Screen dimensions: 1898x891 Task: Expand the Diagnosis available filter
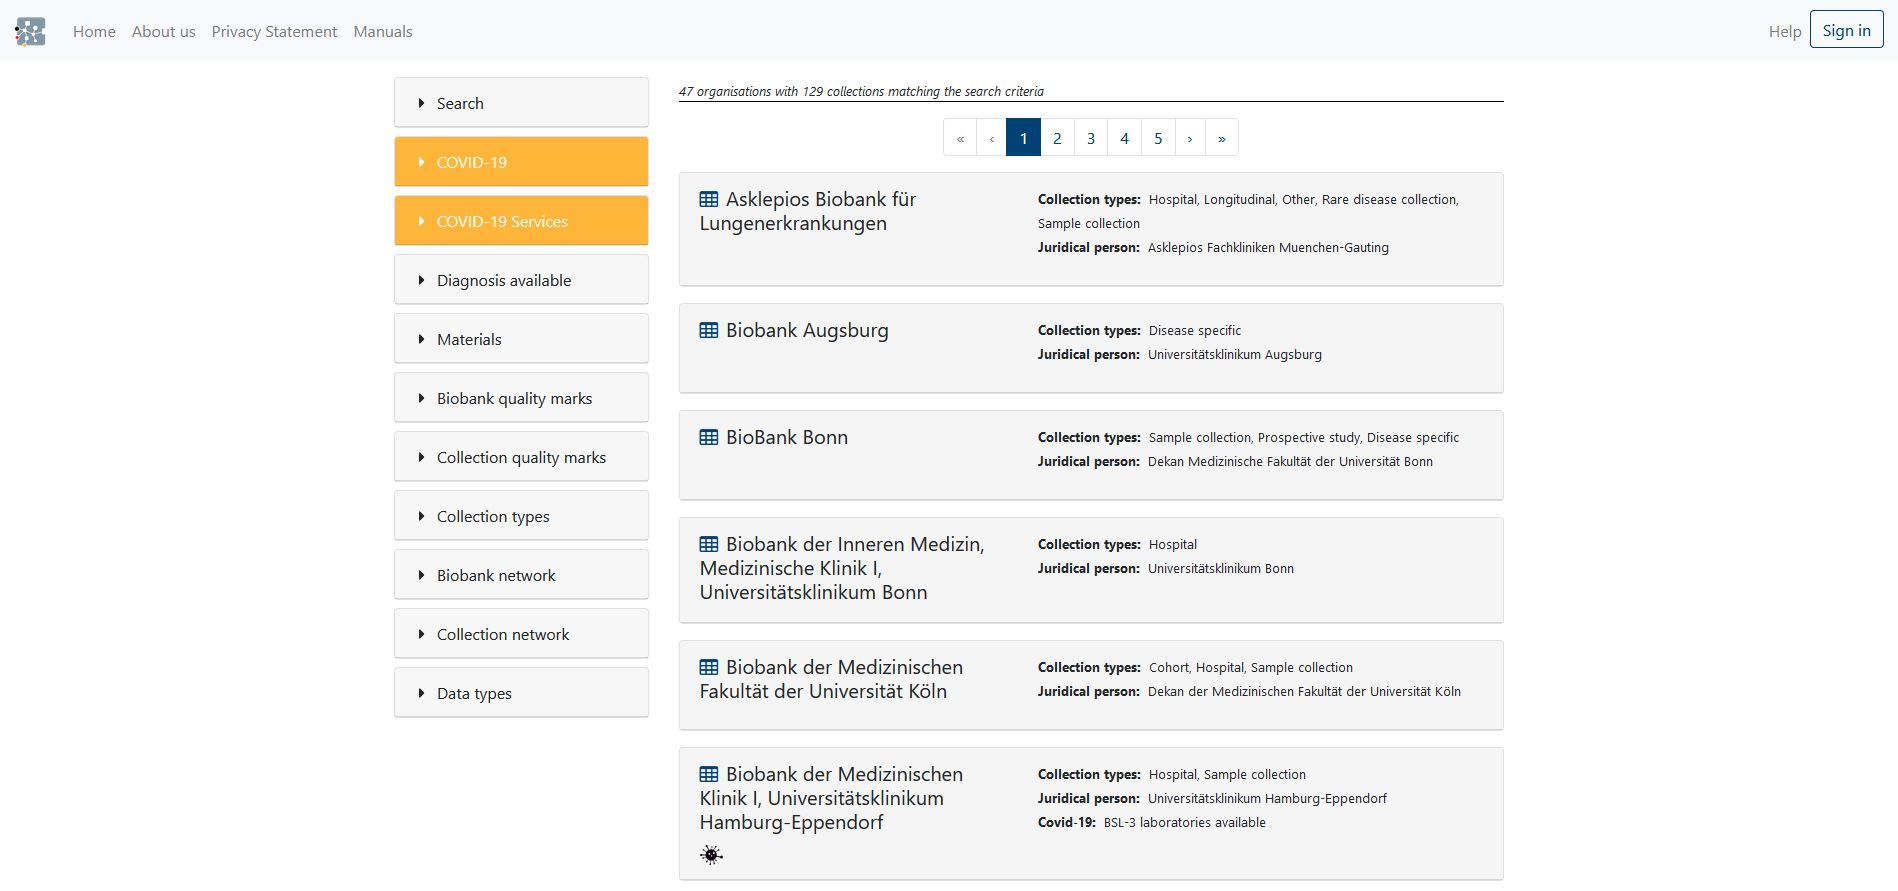coord(521,279)
